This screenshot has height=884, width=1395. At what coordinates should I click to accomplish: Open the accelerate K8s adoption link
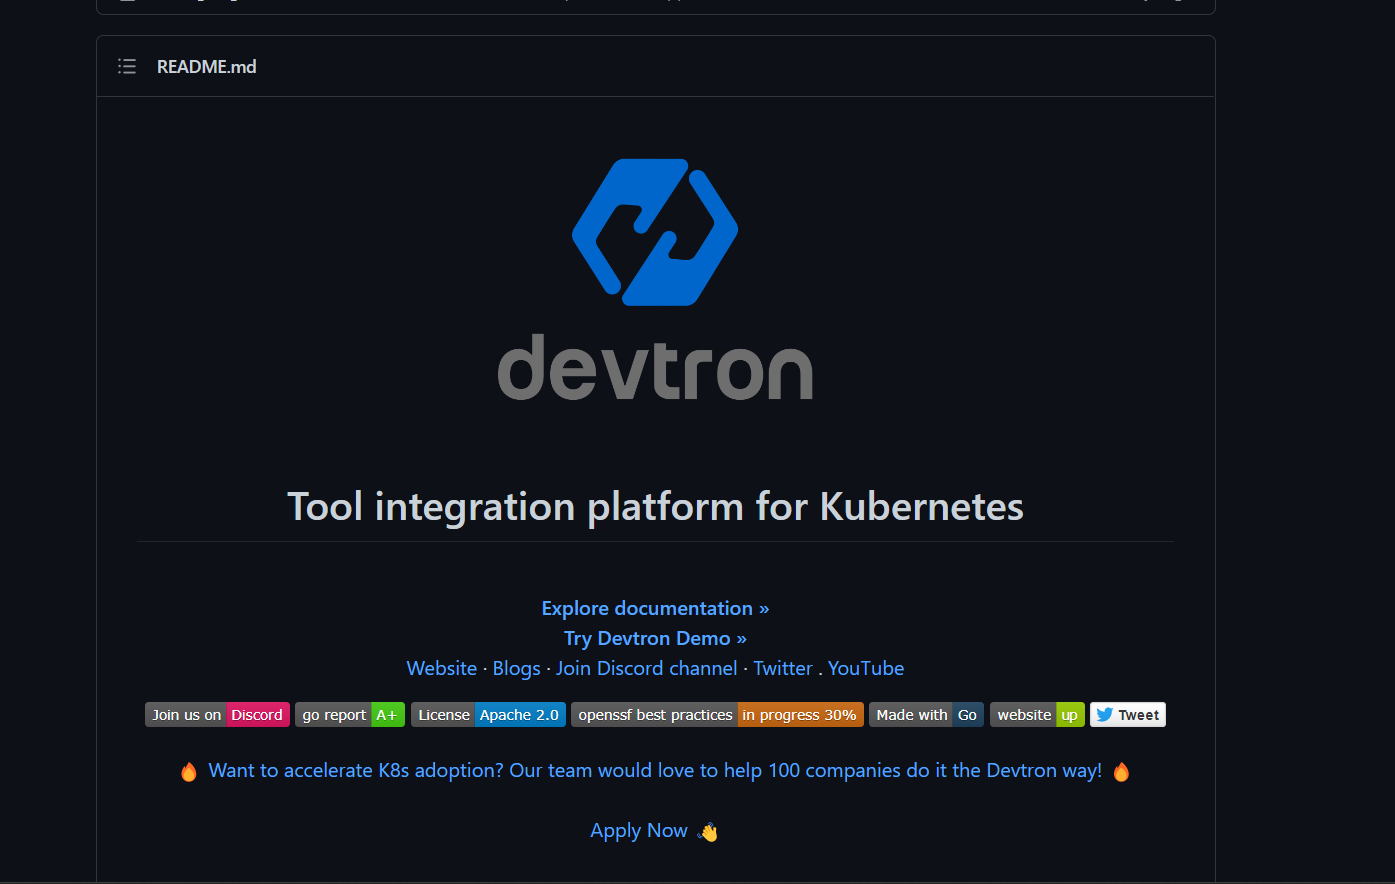[655, 771]
